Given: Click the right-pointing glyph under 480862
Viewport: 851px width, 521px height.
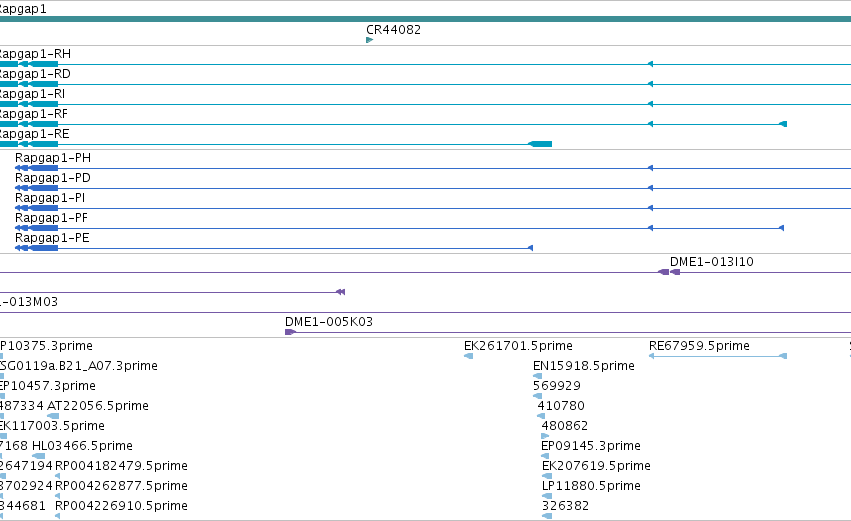Looking at the screenshot, I should 545,436.
